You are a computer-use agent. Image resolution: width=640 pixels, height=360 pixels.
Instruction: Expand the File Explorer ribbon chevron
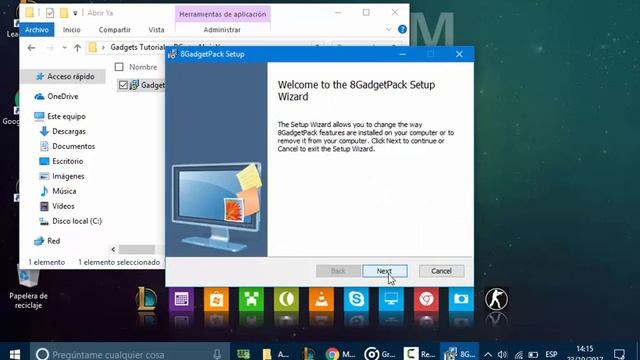(389, 29)
